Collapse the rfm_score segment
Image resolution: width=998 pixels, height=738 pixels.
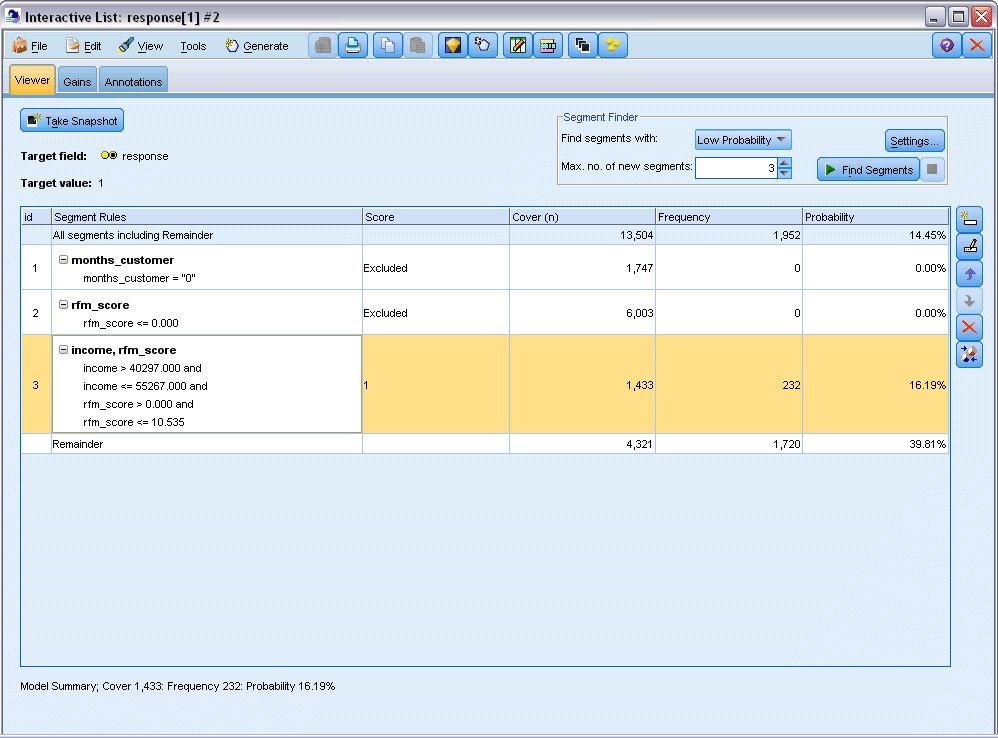[x=63, y=305]
